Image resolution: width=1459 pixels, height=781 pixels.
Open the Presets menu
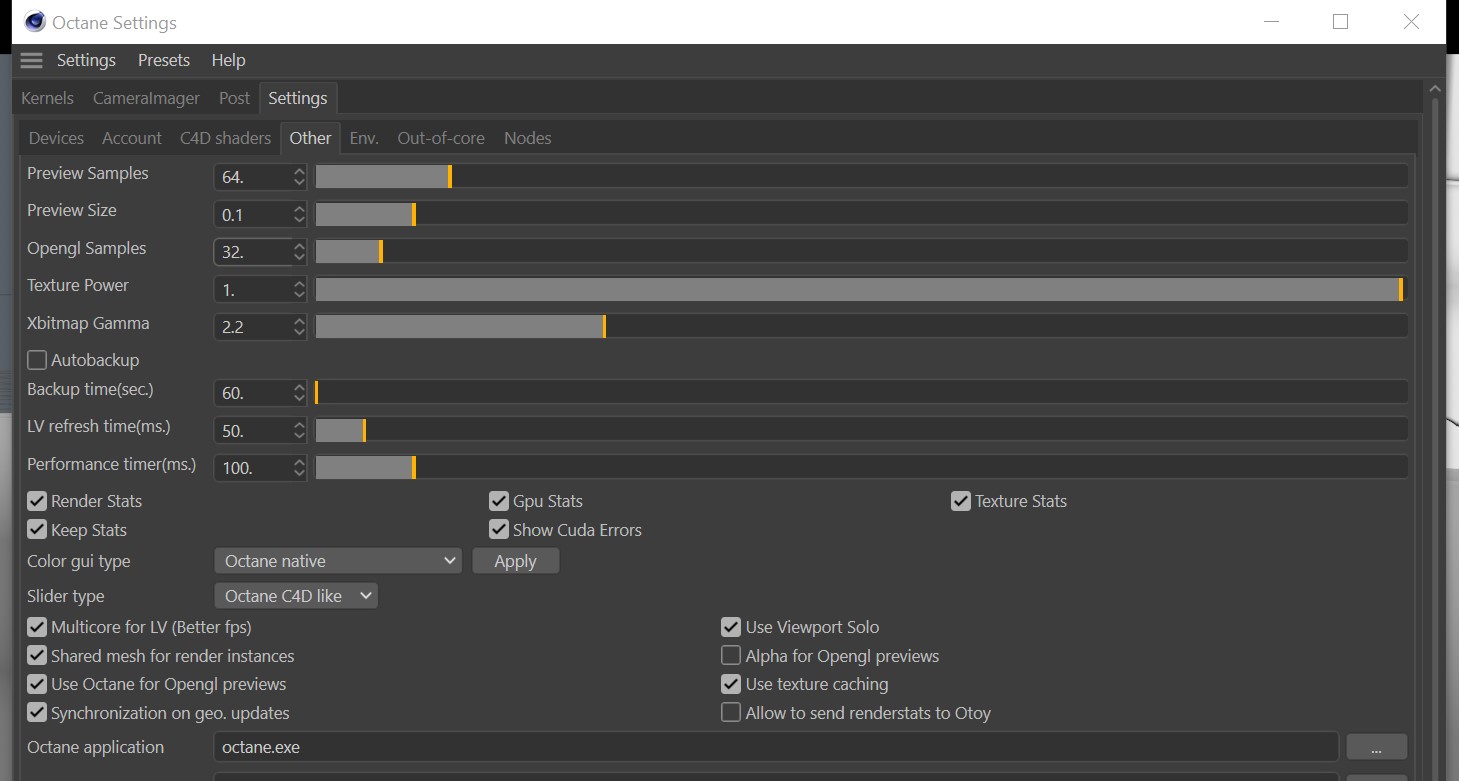pyautogui.click(x=164, y=60)
